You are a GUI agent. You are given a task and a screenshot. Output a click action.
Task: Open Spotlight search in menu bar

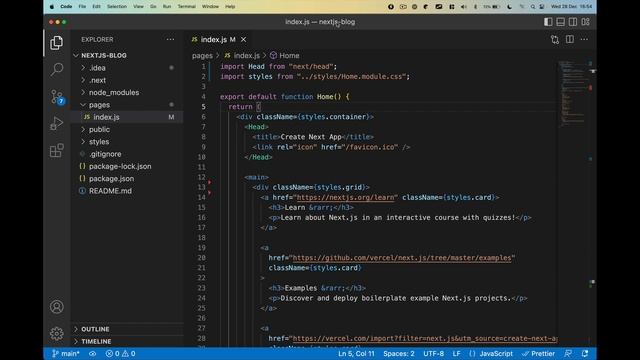533,7
